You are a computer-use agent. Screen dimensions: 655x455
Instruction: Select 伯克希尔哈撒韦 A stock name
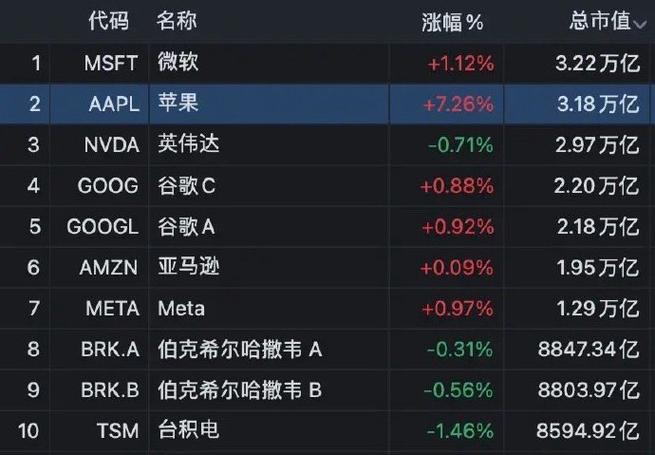point(240,349)
